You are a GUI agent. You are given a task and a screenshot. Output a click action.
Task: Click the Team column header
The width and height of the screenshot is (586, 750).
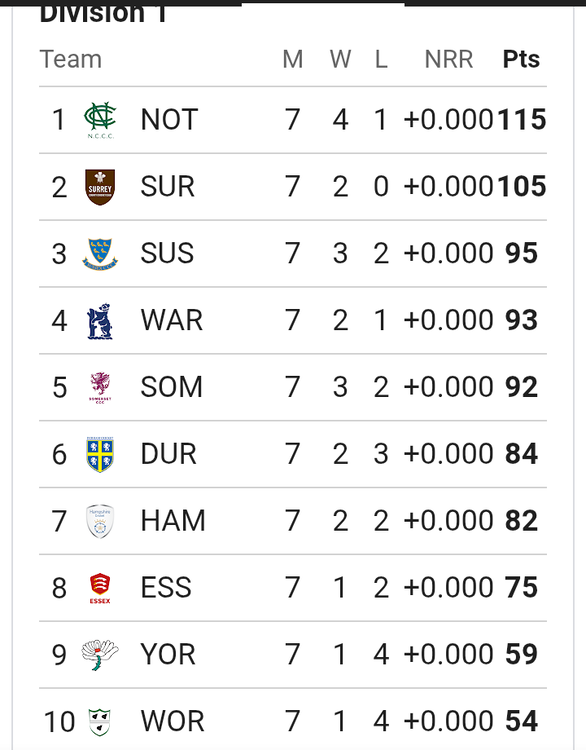pos(71,59)
